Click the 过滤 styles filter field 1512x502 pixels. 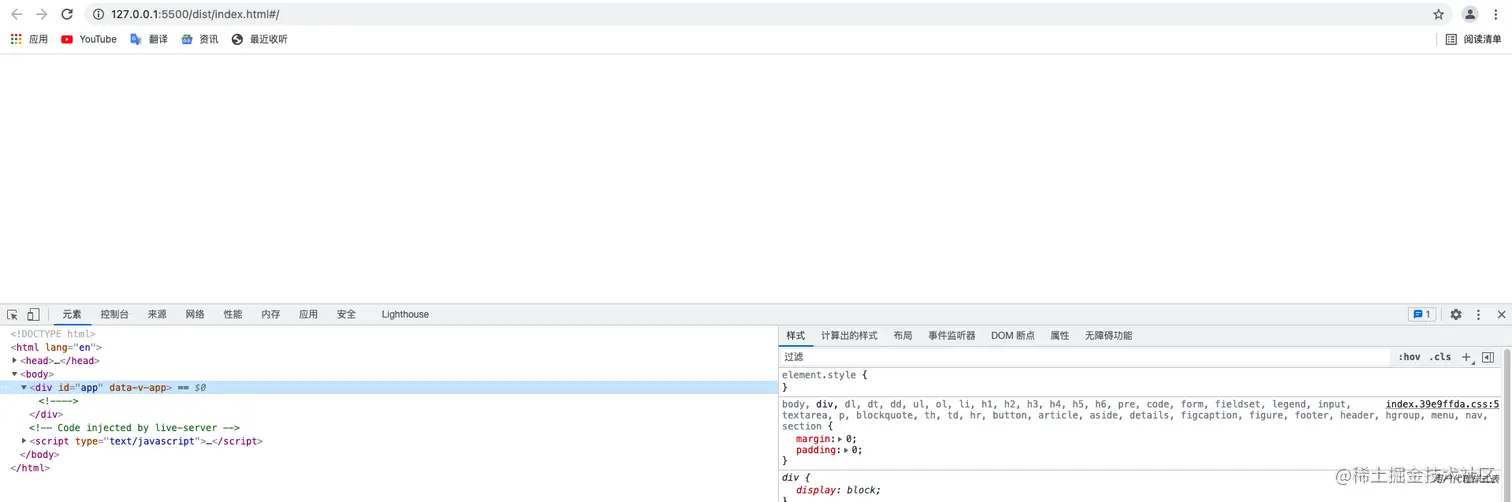(x=1085, y=357)
